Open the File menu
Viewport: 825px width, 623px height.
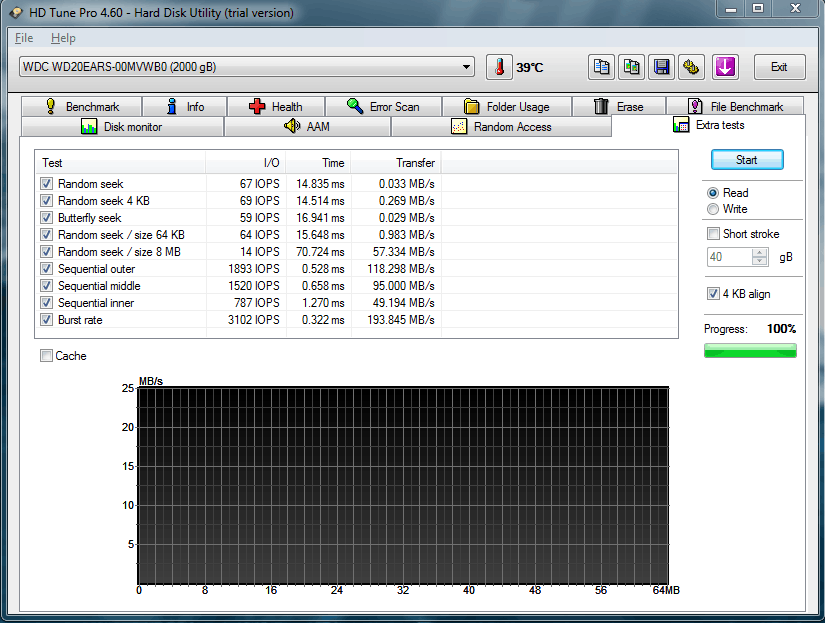pos(24,38)
